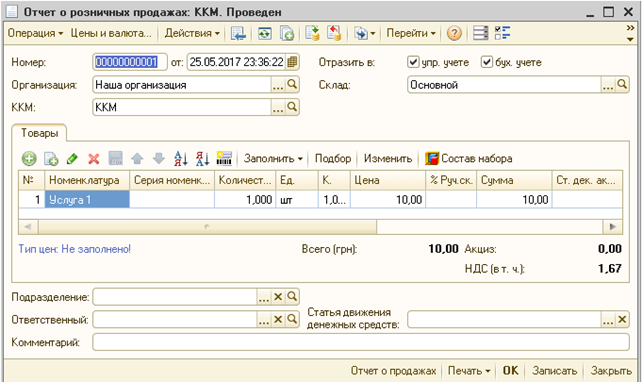
Task: Click the Сумма column header
Action: [514, 180]
